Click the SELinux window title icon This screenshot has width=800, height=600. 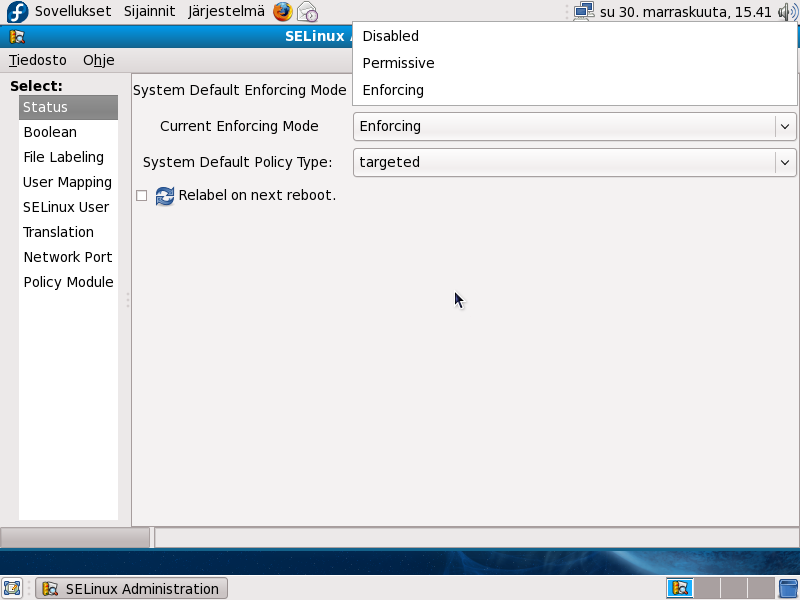pos(17,37)
